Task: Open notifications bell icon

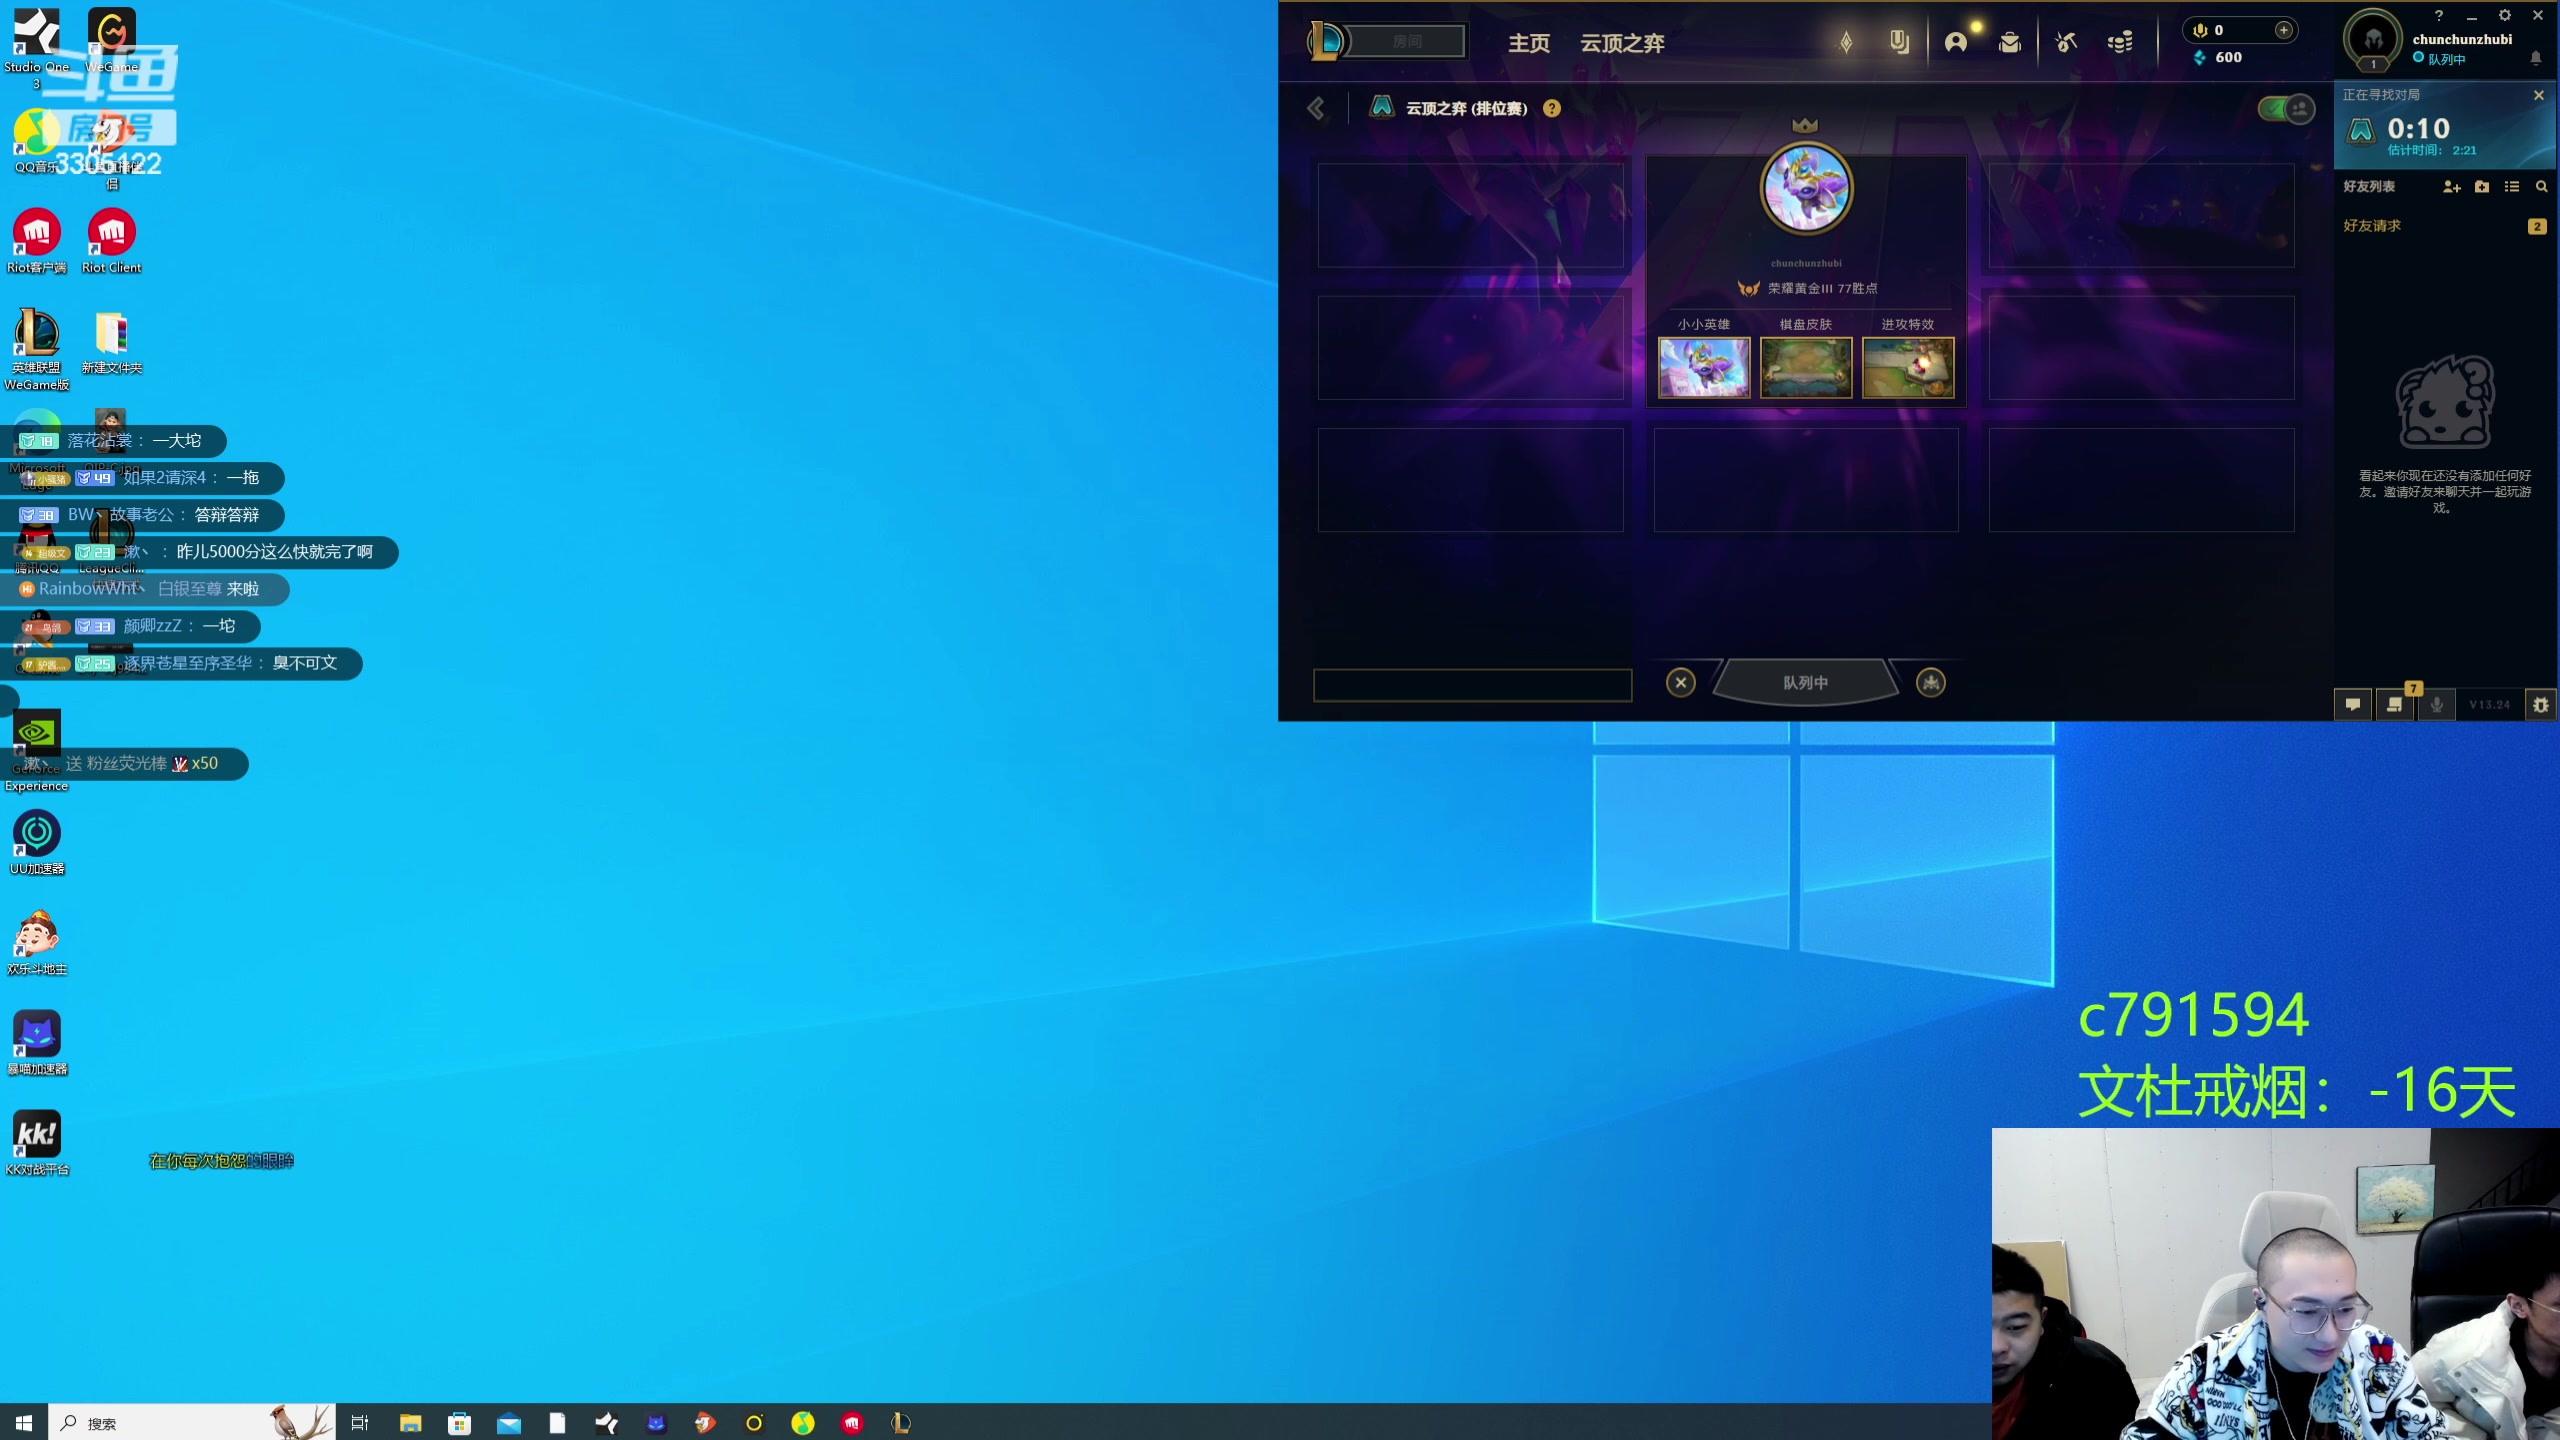Action: 2536,59
